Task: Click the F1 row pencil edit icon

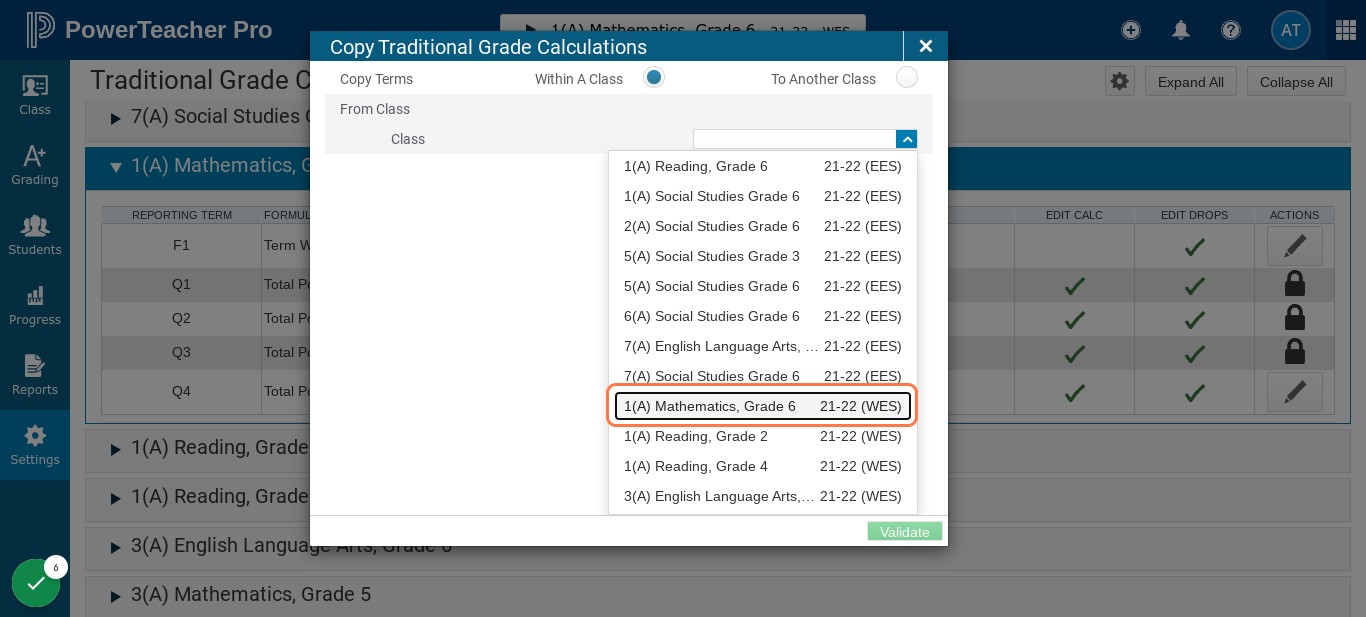Action: [x=1295, y=245]
